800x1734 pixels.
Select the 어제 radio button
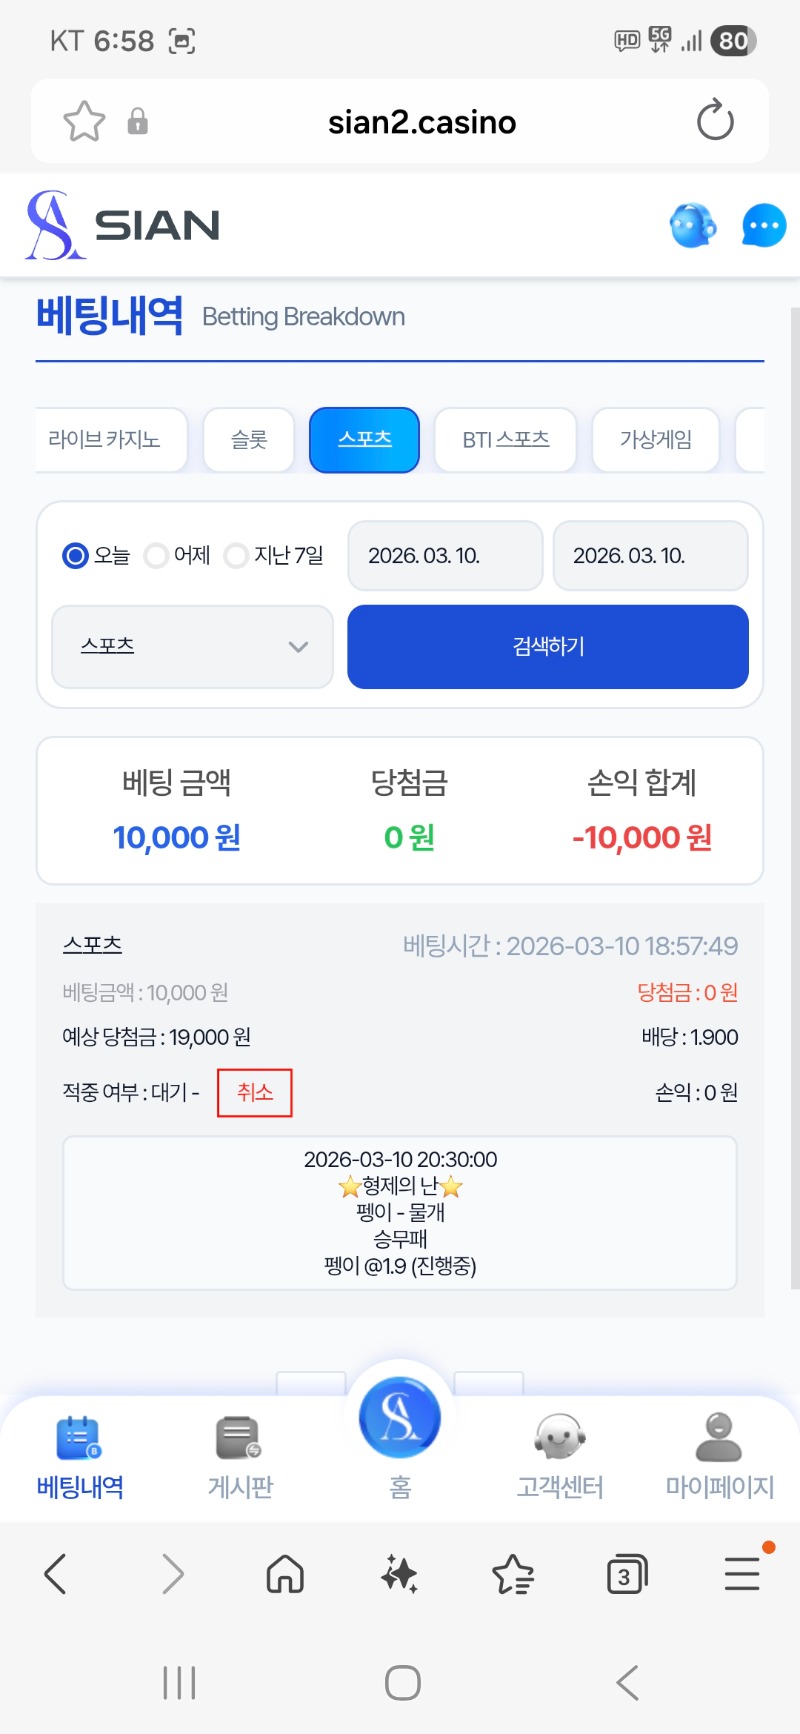156,555
